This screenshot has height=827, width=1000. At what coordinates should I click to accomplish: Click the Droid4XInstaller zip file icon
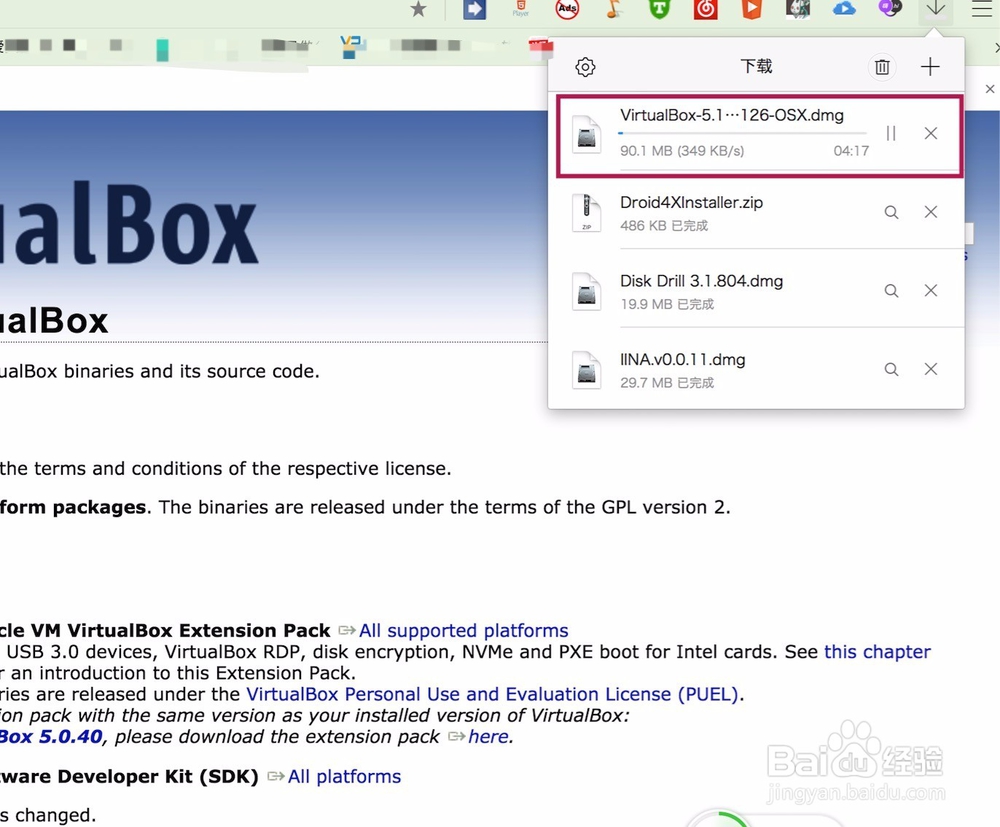[x=586, y=212]
